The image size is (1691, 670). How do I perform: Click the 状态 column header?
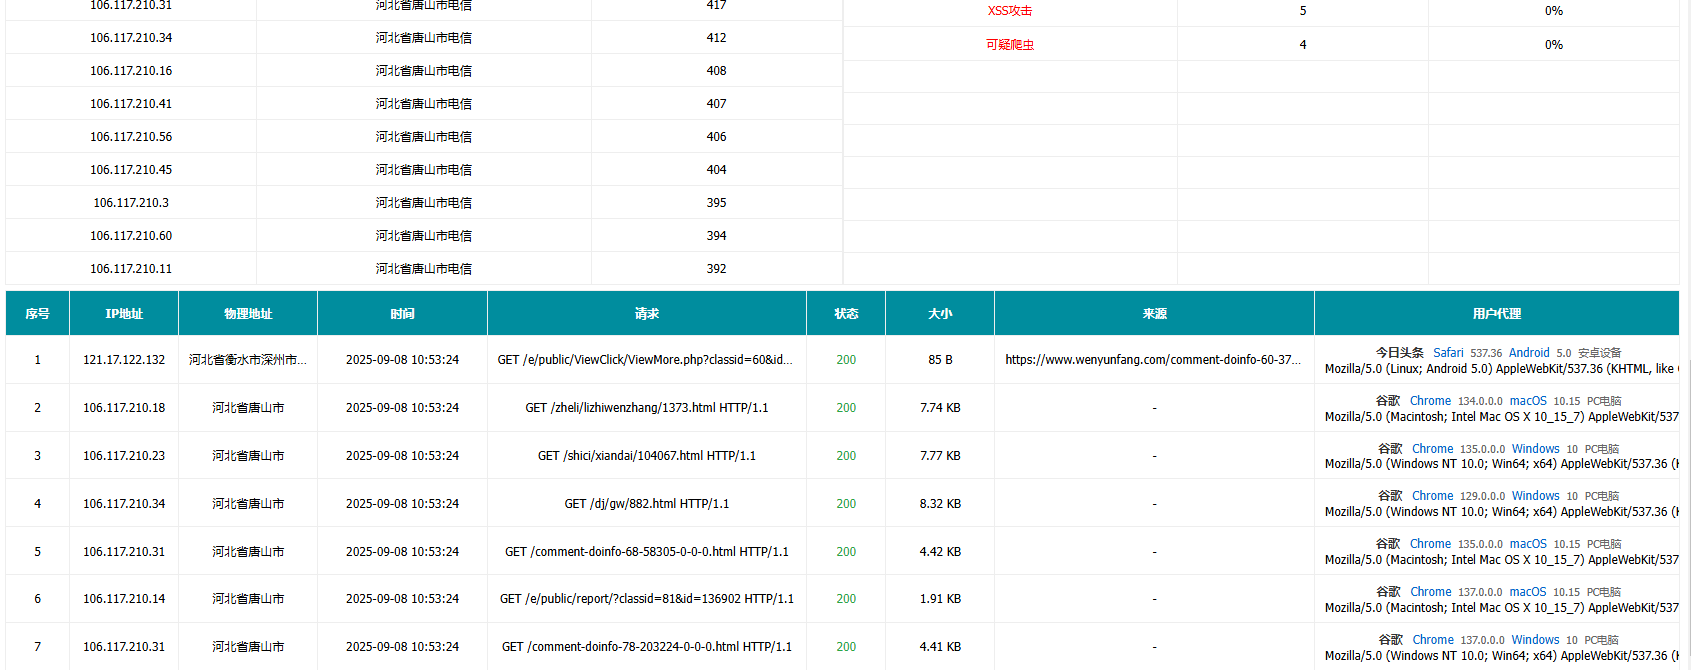(846, 313)
